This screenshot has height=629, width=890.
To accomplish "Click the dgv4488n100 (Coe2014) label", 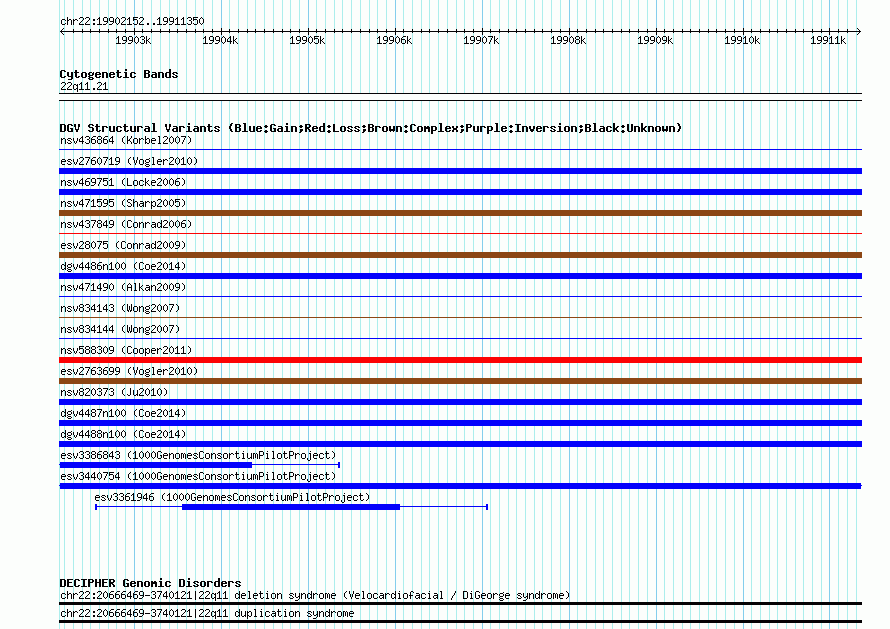I will [123, 434].
